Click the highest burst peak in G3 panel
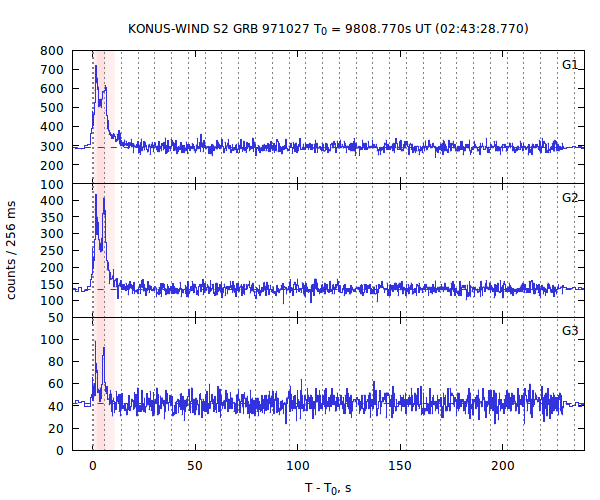Image resolution: width=600 pixels, height=500 pixels. pyautogui.click(x=95, y=341)
